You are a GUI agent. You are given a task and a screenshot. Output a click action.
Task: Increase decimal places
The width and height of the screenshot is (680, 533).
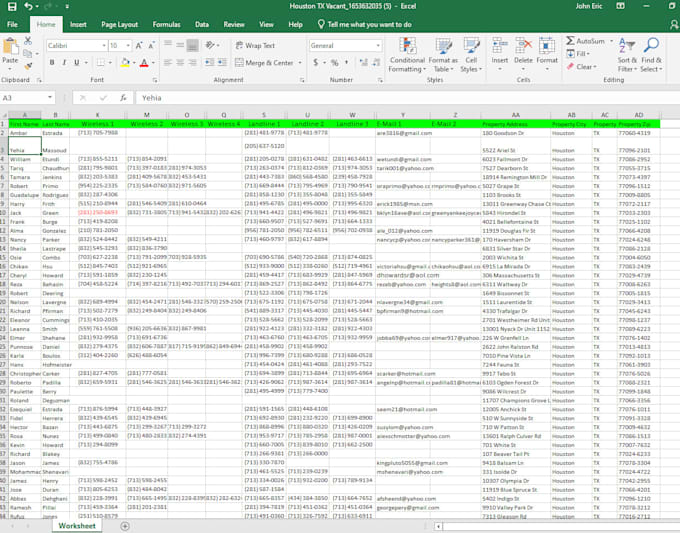[x=364, y=62]
